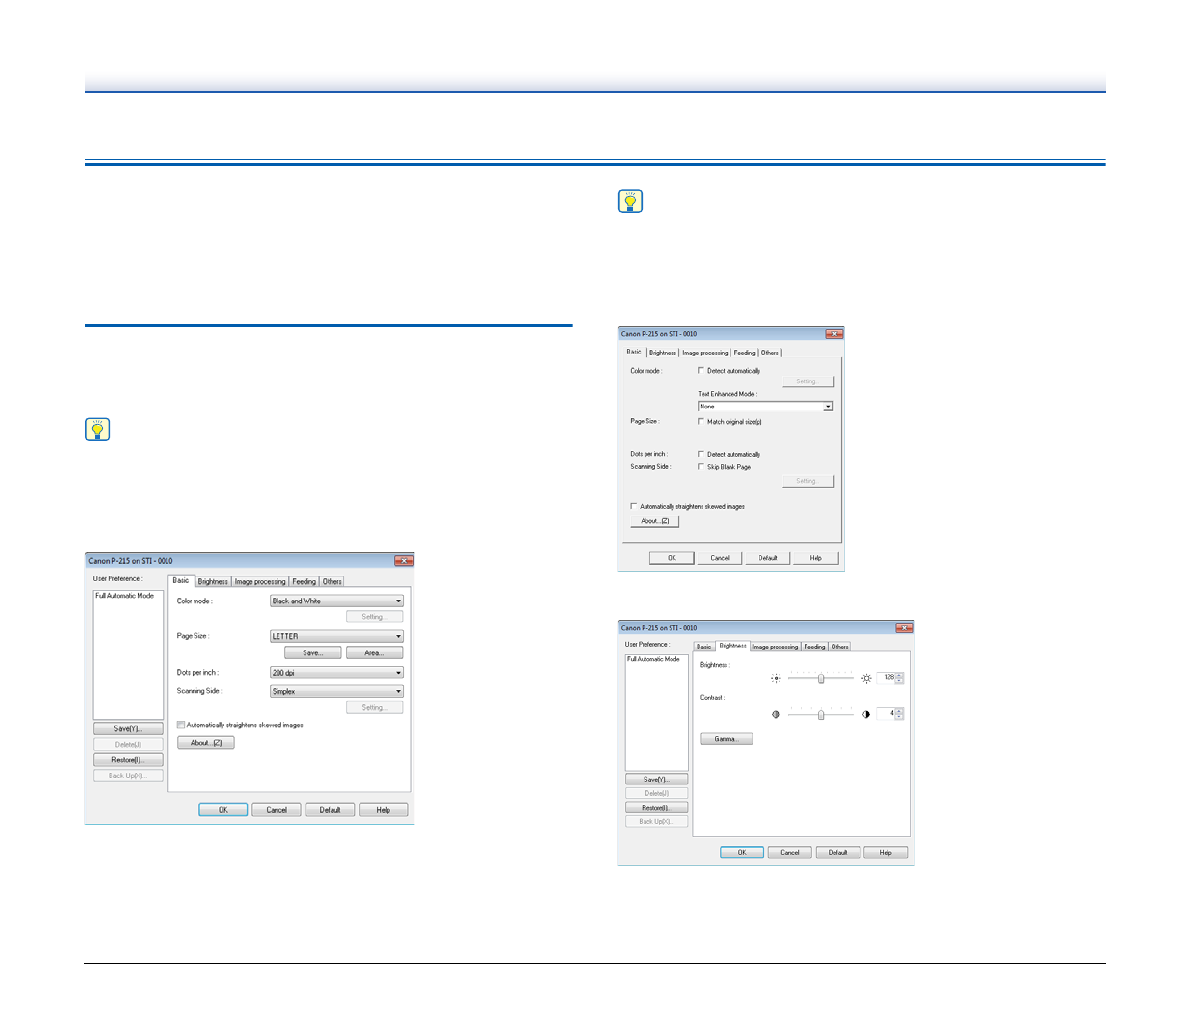Screen dimensions: 1190x1020
Task: Increase the Brightness value with the up arrow
Action: pyautogui.click(x=899, y=675)
